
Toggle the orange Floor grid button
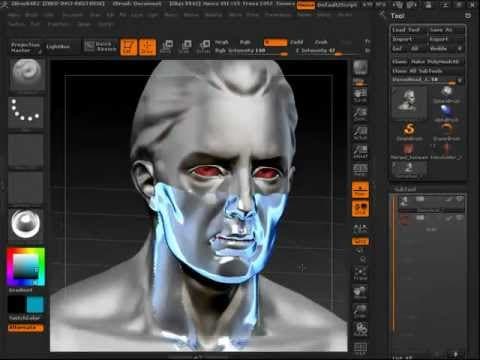click(360, 190)
